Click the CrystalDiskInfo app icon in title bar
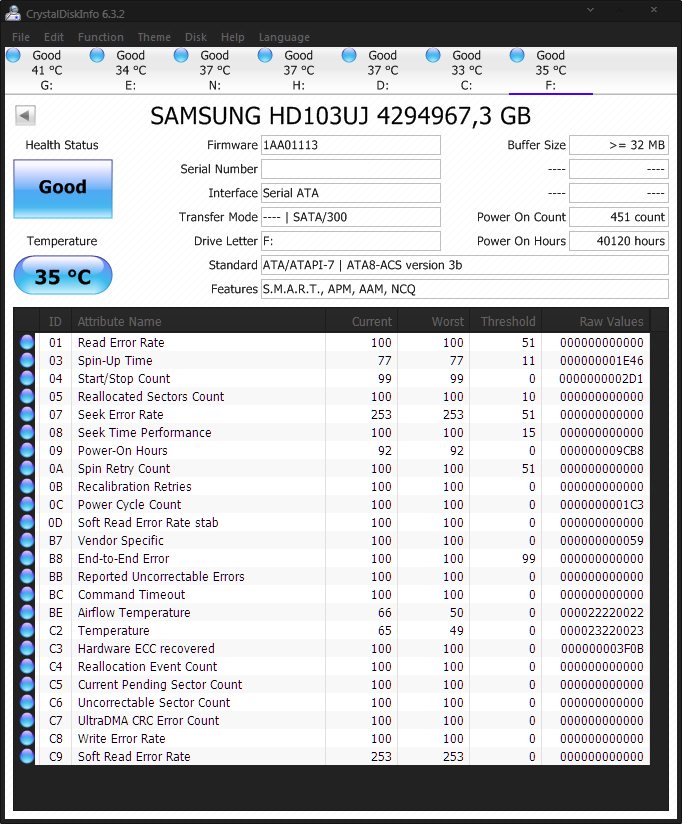 click(14, 13)
